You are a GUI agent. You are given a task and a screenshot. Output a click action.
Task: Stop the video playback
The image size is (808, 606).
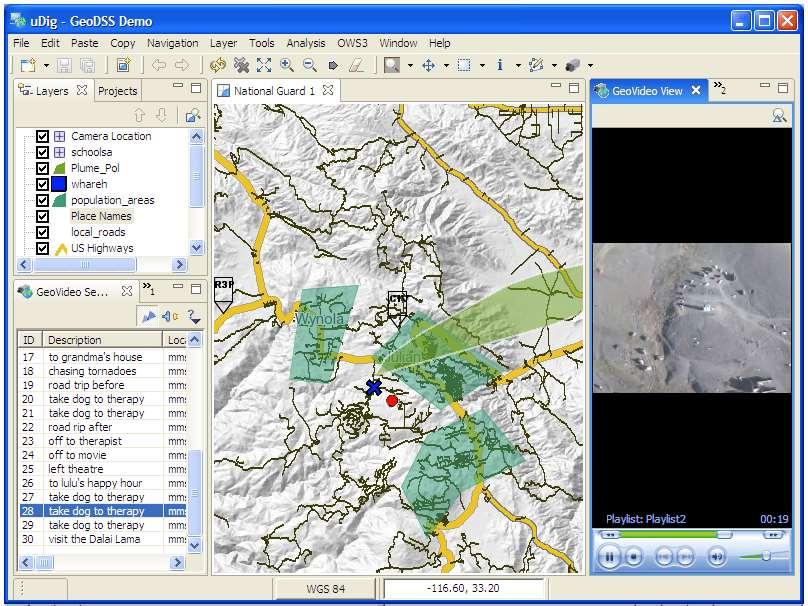pyautogui.click(x=634, y=557)
